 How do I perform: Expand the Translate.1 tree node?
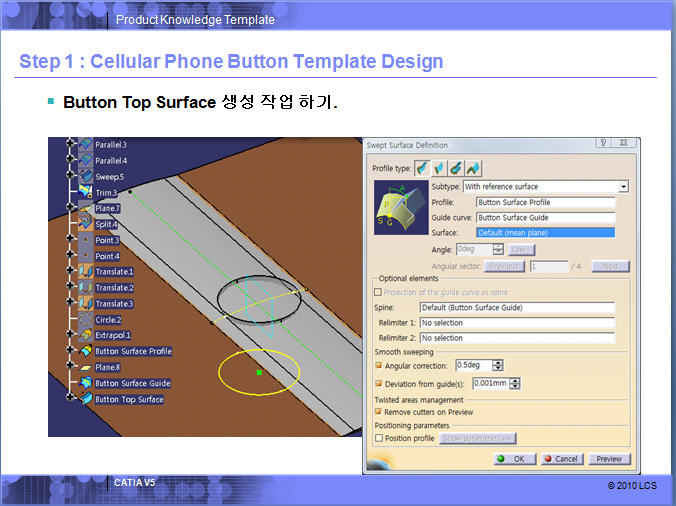pyautogui.click(x=72, y=272)
